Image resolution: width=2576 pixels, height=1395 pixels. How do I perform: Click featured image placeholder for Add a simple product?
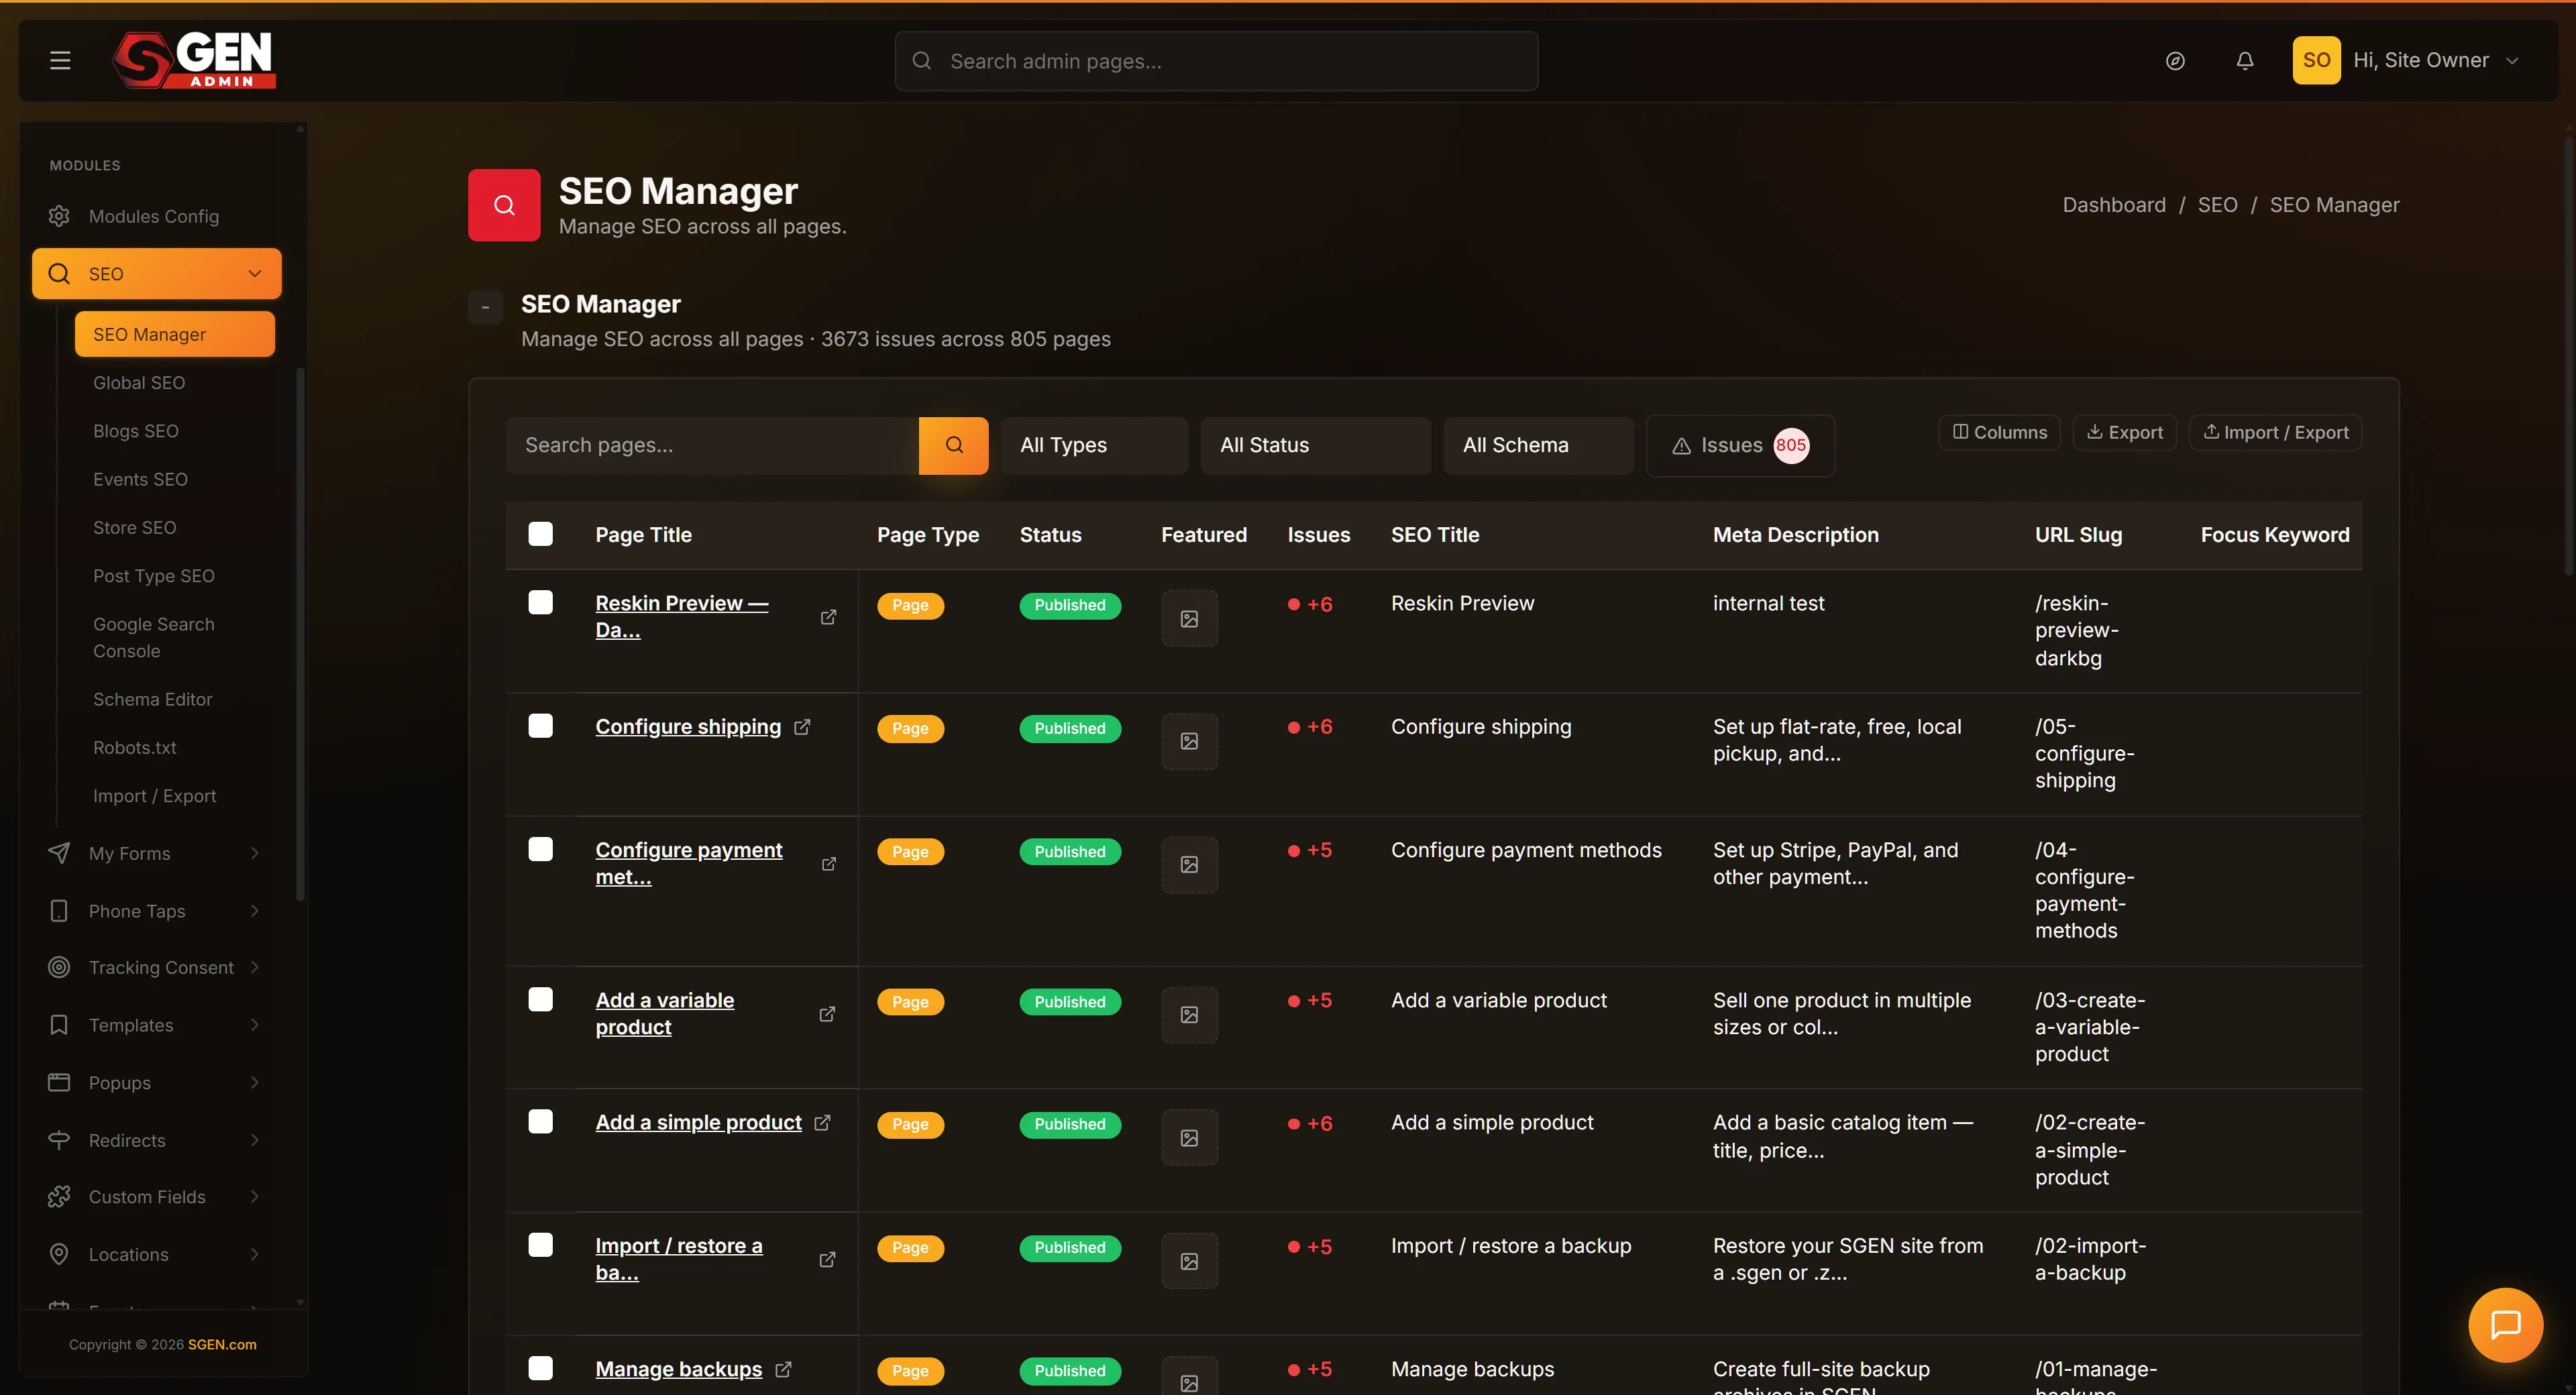[1189, 1138]
